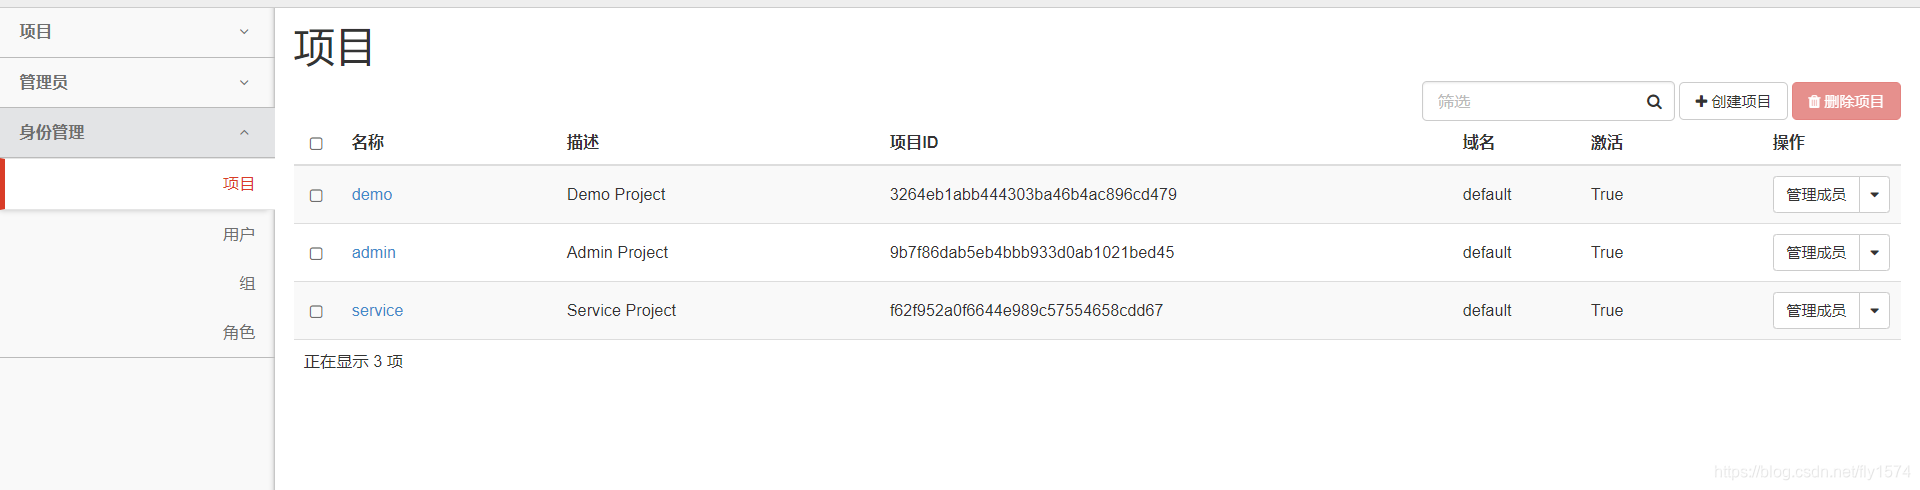Click the plus icon on 创建项目 button
Viewport: 1920px width, 490px height.
tap(1701, 102)
